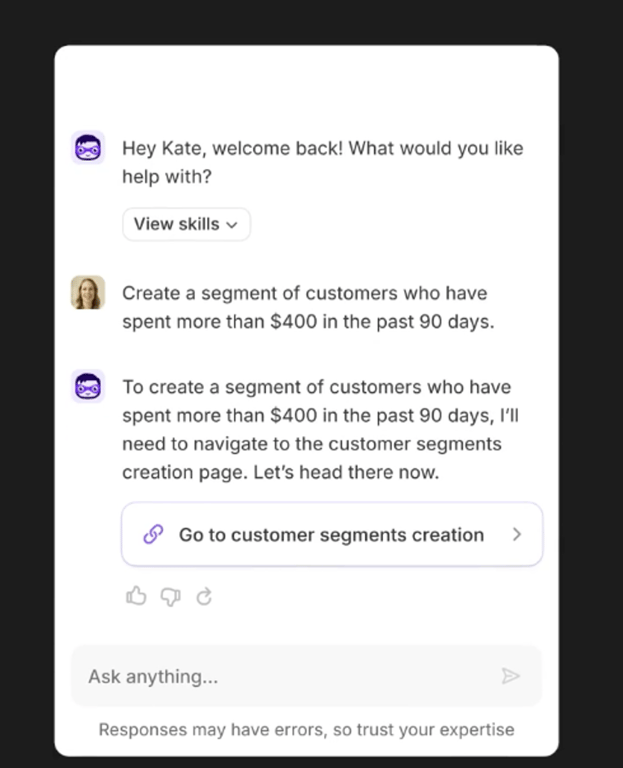Screen dimensions: 623x768
Task: Click Kate's message about the $400 segment
Action: (x=308, y=307)
